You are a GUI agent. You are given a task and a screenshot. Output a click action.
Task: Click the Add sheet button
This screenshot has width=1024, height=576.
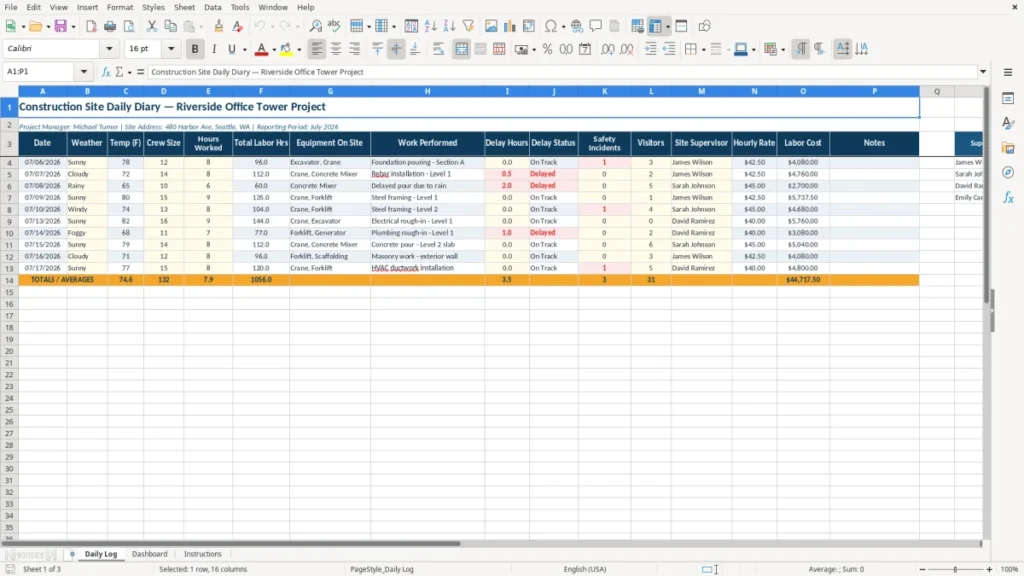[x=72, y=554]
